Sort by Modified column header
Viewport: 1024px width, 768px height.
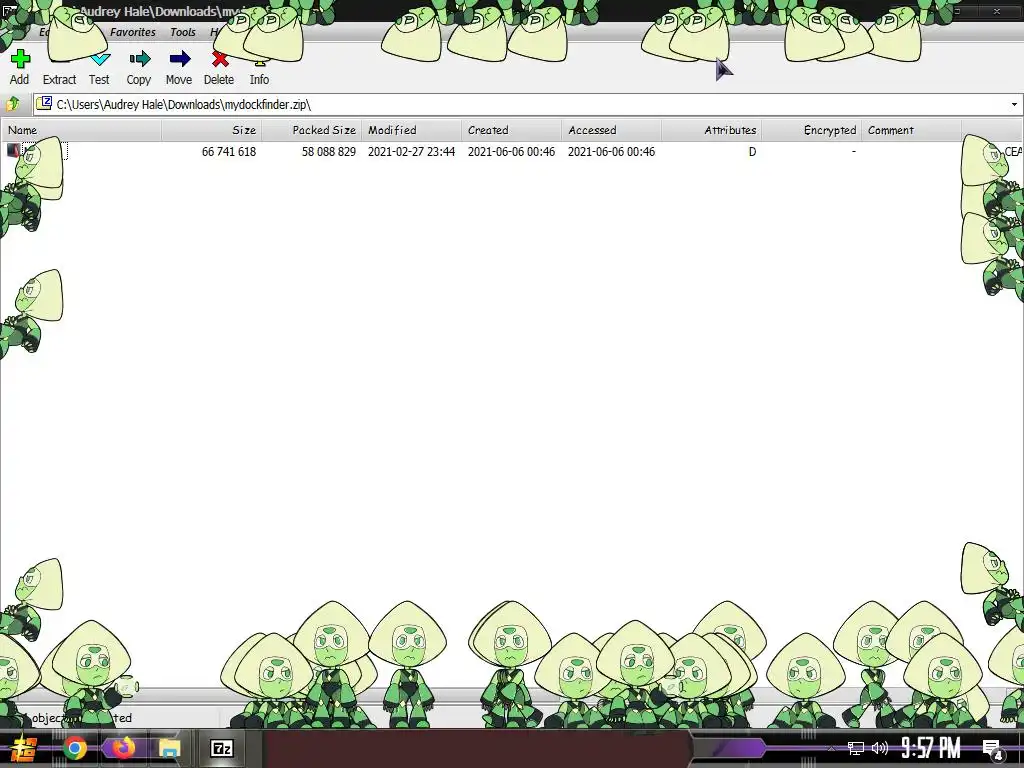tap(411, 130)
